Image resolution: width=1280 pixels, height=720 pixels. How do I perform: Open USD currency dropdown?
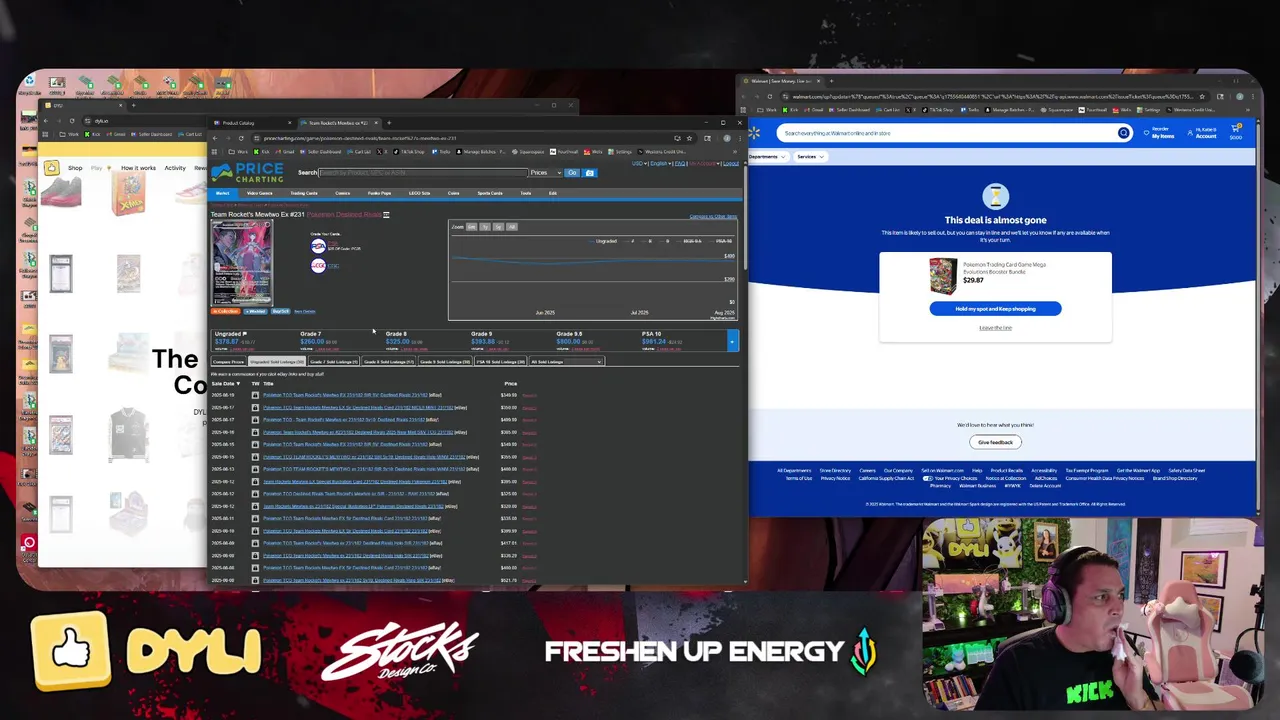(x=638, y=163)
